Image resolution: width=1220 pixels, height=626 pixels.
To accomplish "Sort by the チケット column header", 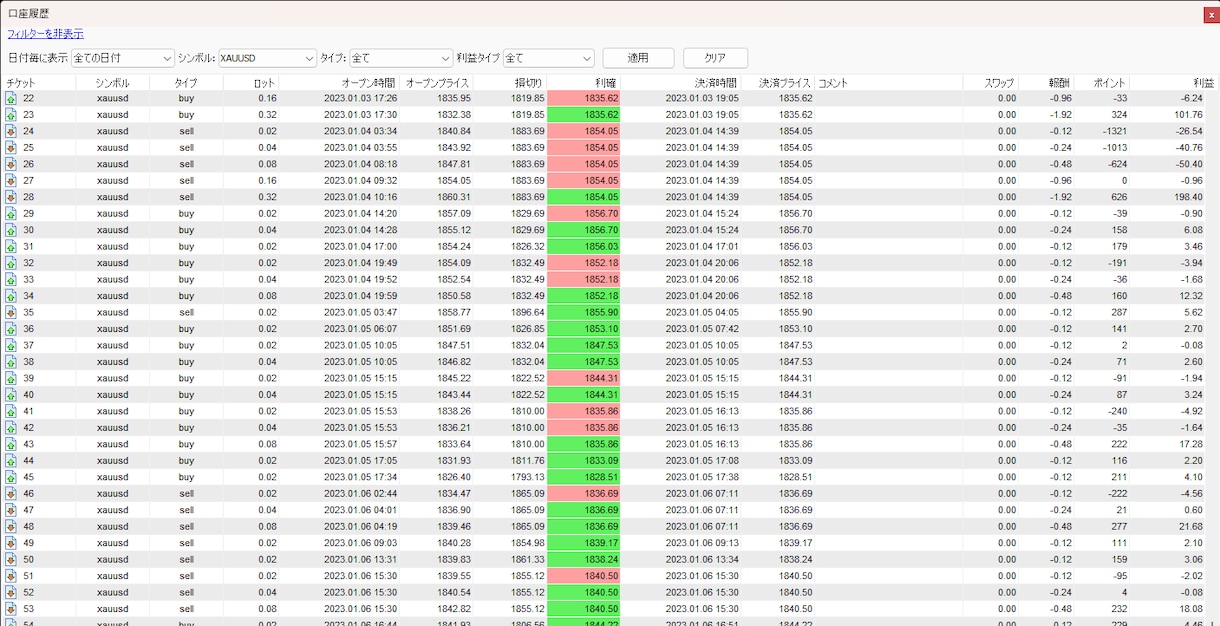I will point(22,83).
